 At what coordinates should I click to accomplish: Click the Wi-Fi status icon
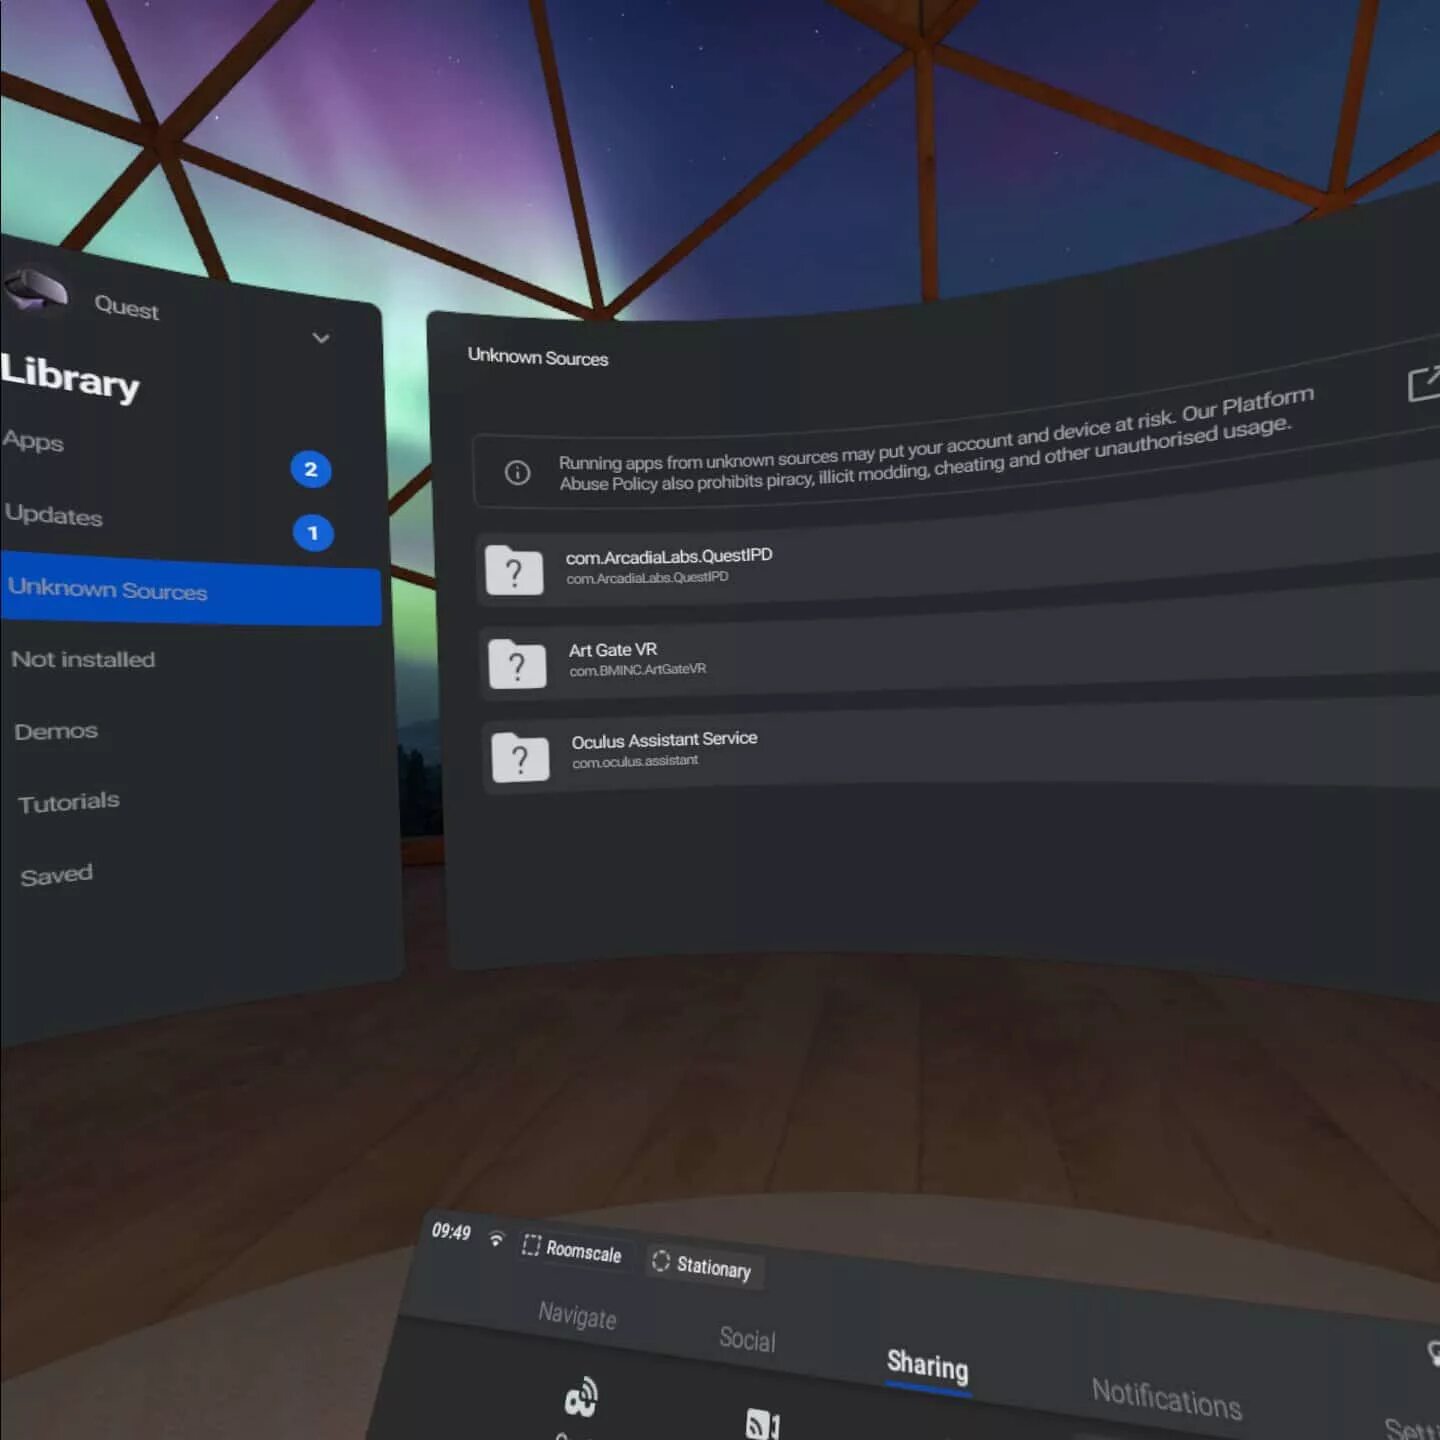coord(496,1239)
